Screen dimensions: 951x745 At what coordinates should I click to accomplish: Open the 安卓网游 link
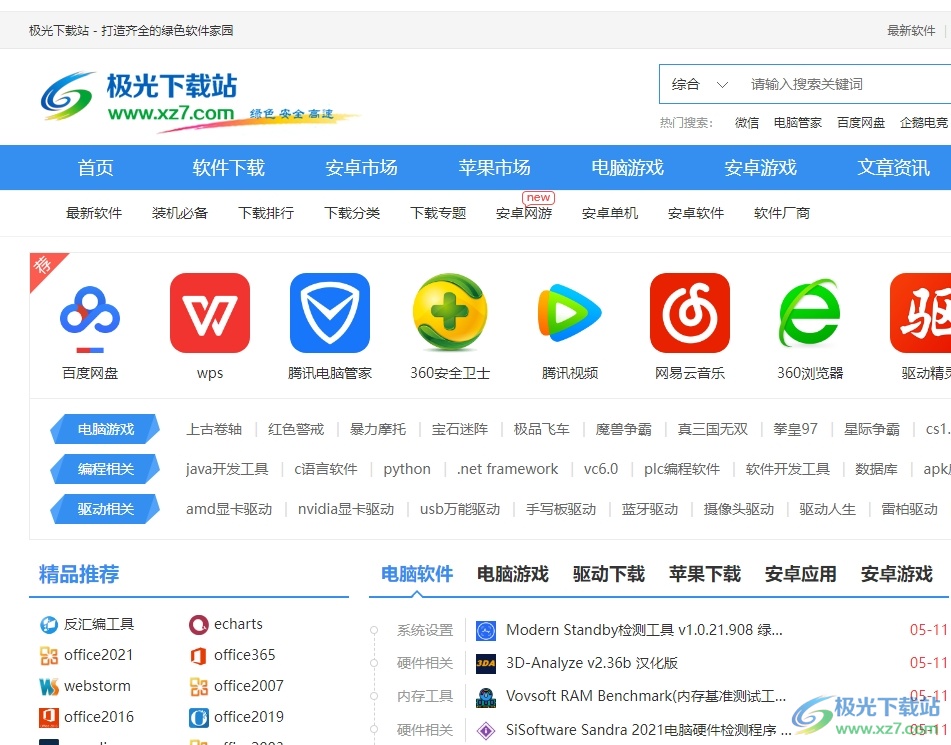524,213
